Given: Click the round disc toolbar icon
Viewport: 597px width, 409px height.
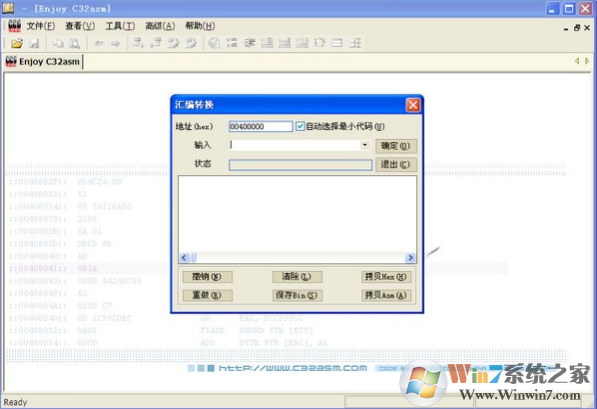Looking at the screenshot, I should (x=214, y=43).
